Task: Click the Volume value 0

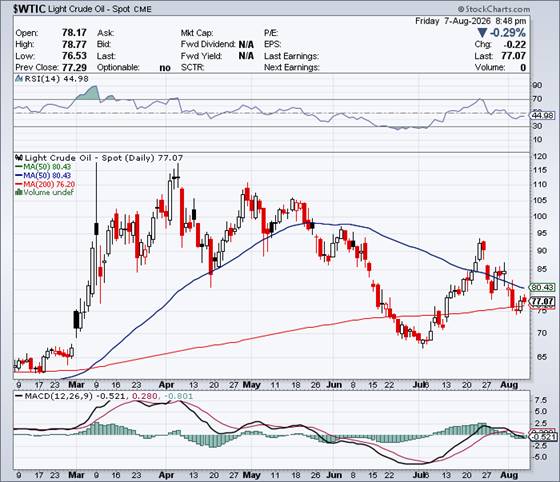Action: (523, 67)
